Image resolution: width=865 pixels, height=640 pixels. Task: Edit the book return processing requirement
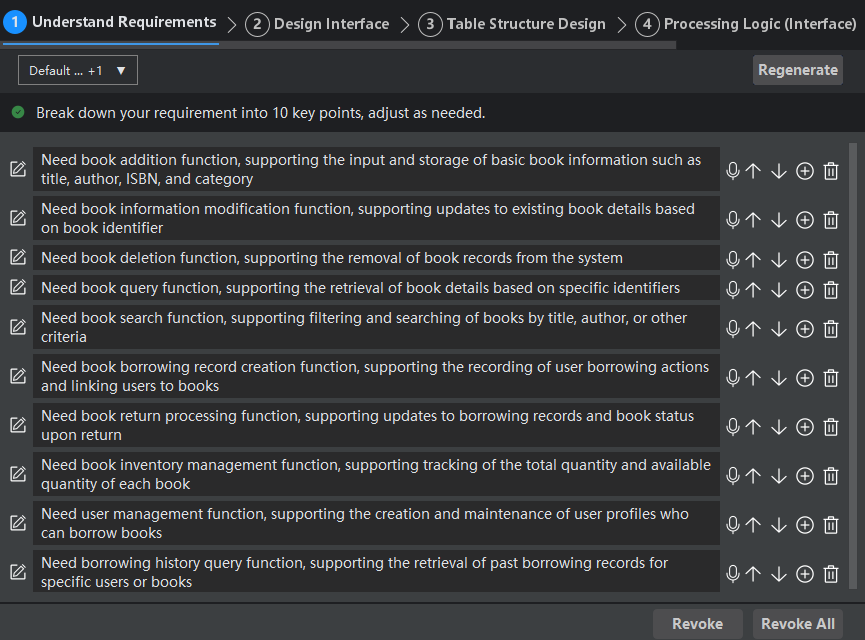pyautogui.click(x=18, y=425)
